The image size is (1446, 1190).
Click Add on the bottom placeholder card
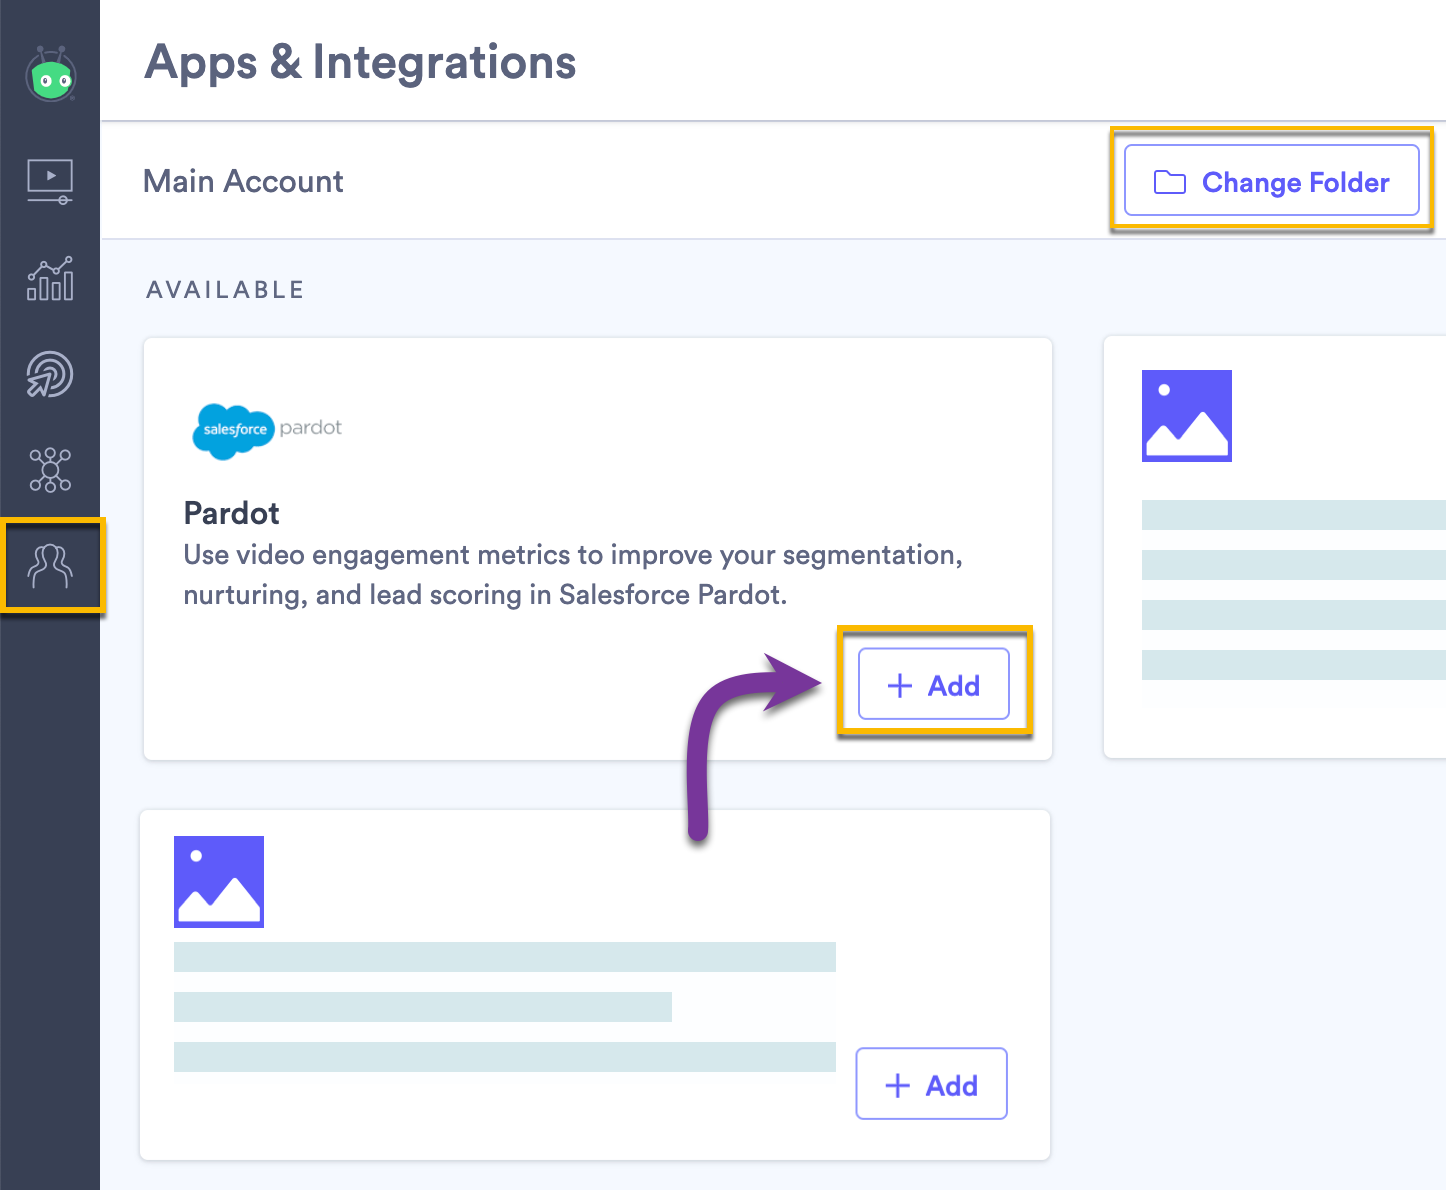931,1084
